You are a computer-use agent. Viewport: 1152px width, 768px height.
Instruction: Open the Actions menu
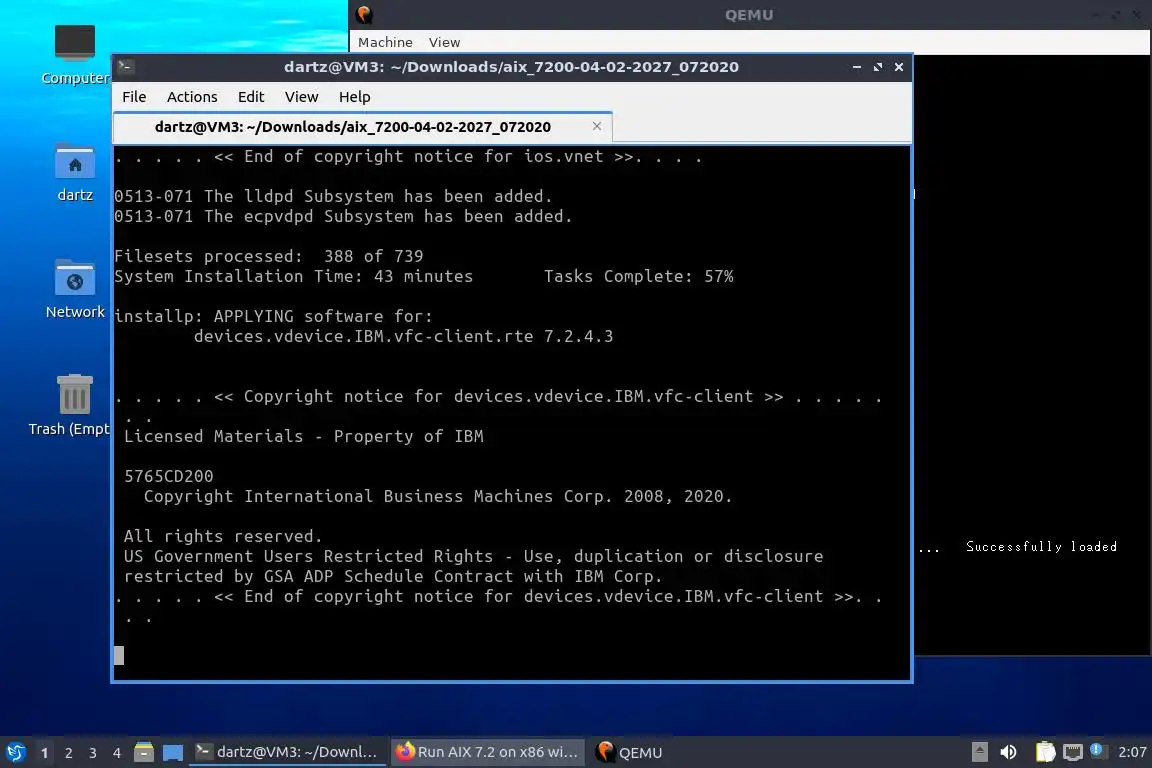(x=192, y=97)
